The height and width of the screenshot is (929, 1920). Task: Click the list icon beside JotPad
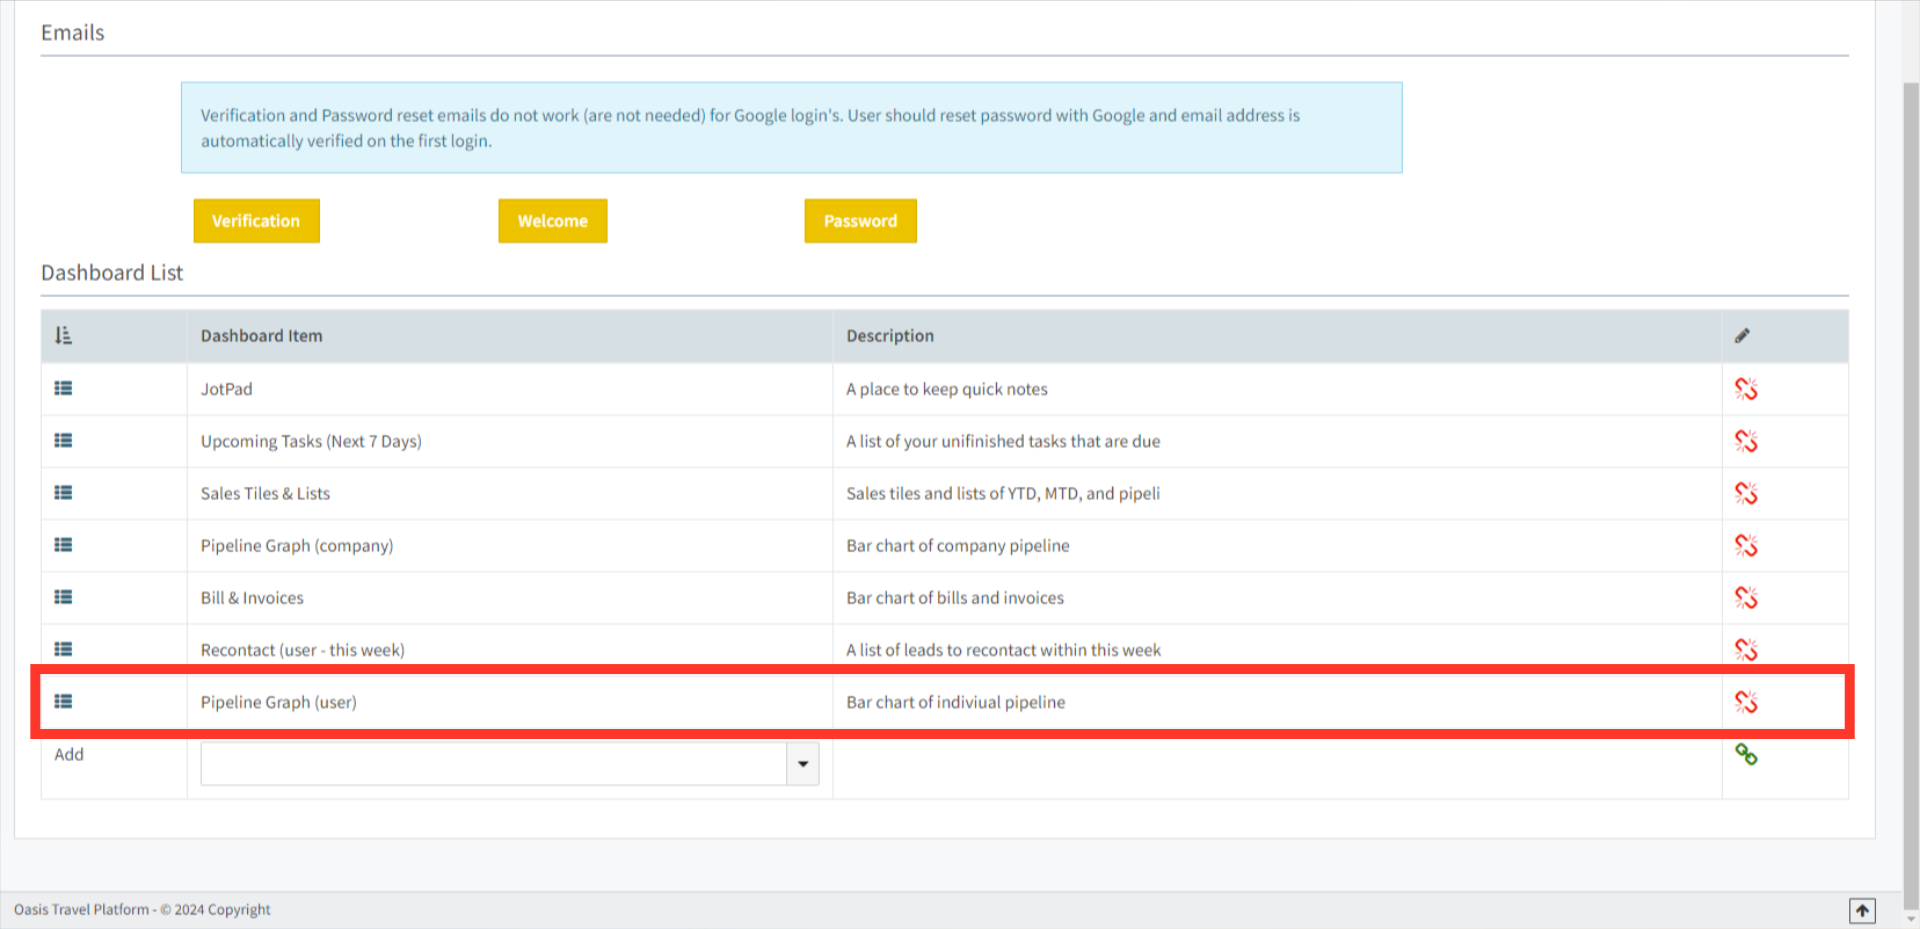pyautogui.click(x=63, y=389)
